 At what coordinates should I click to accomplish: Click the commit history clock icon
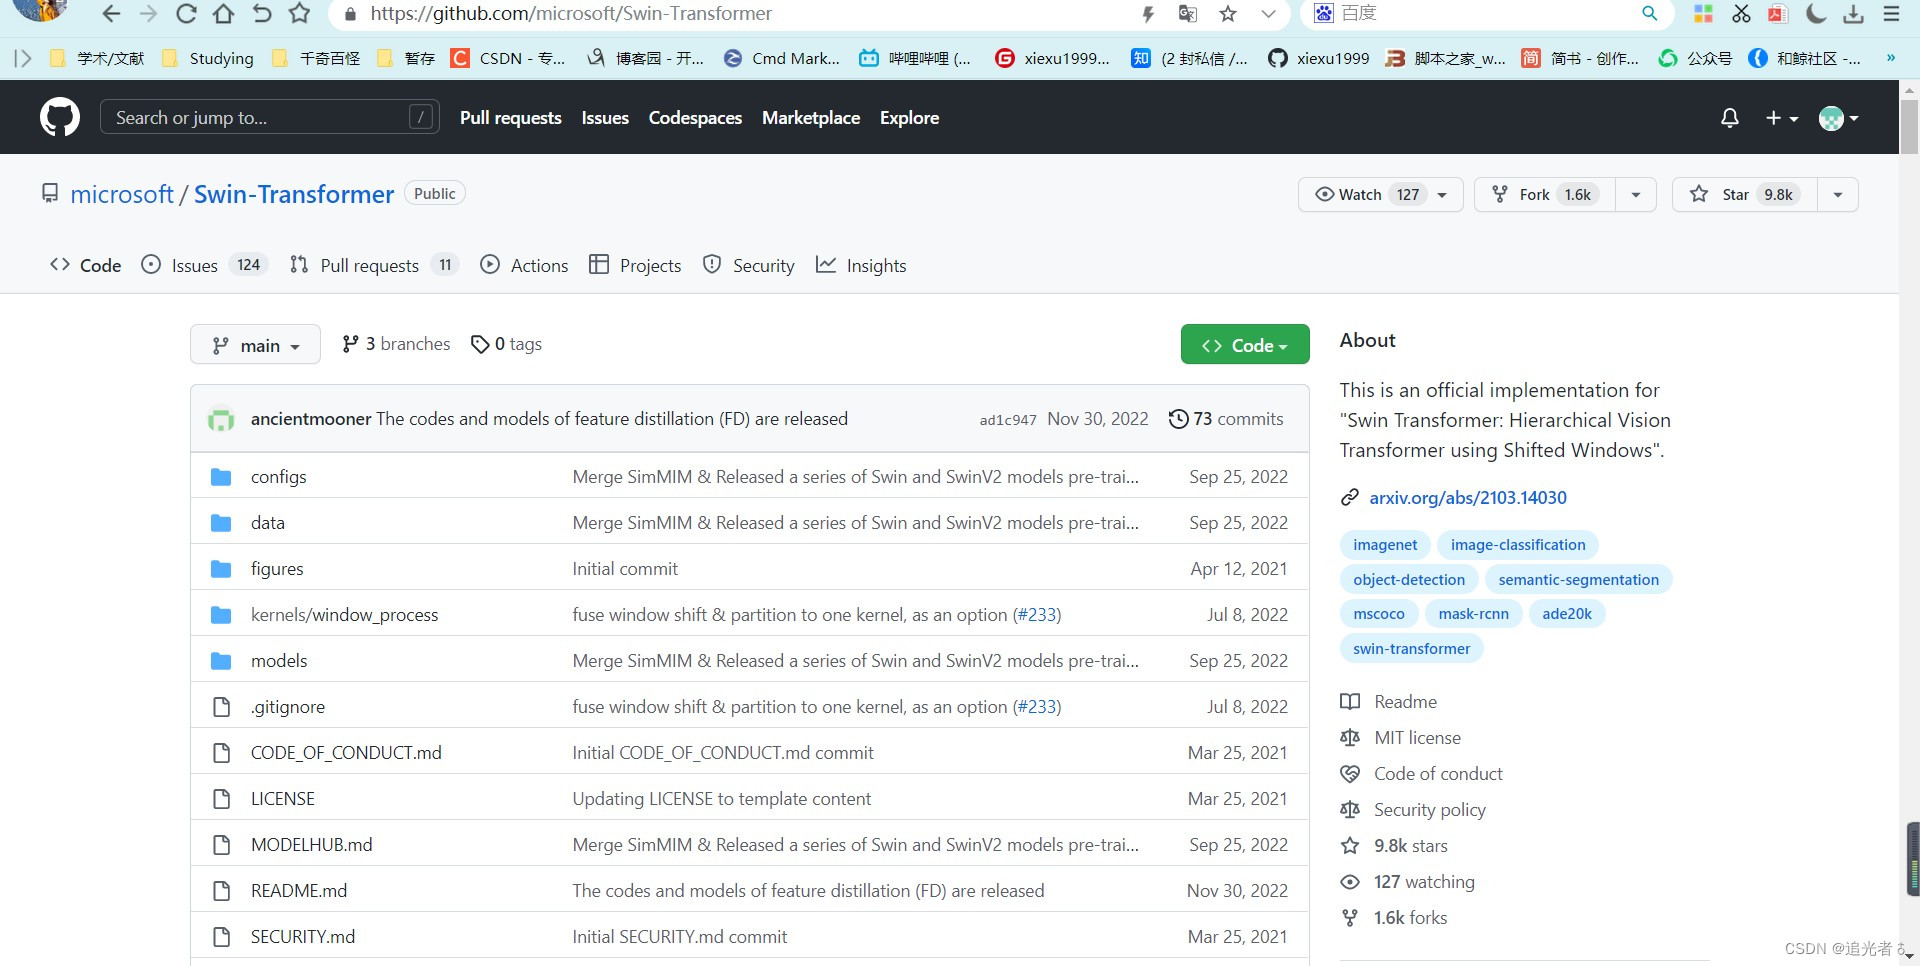click(1179, 419)
